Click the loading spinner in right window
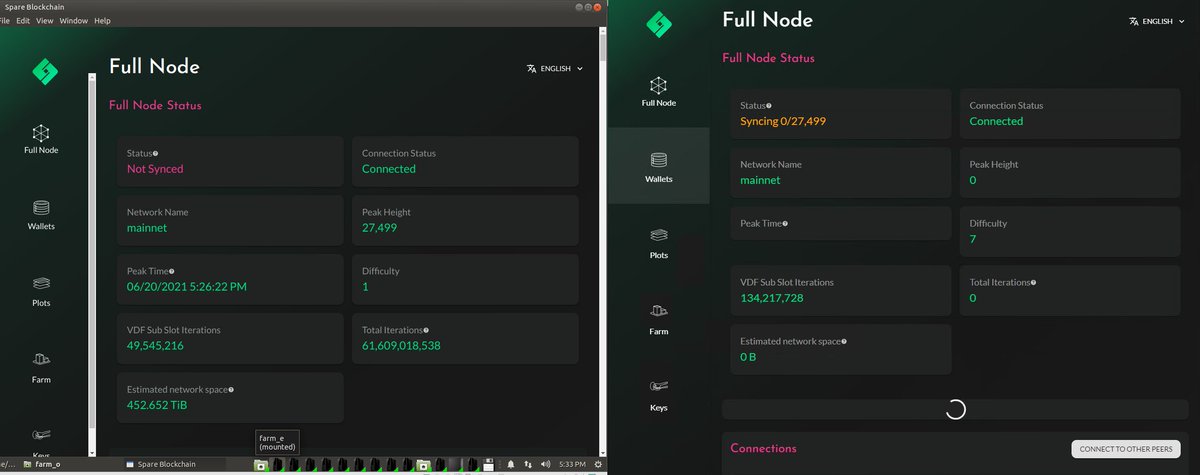 (955, 409)
